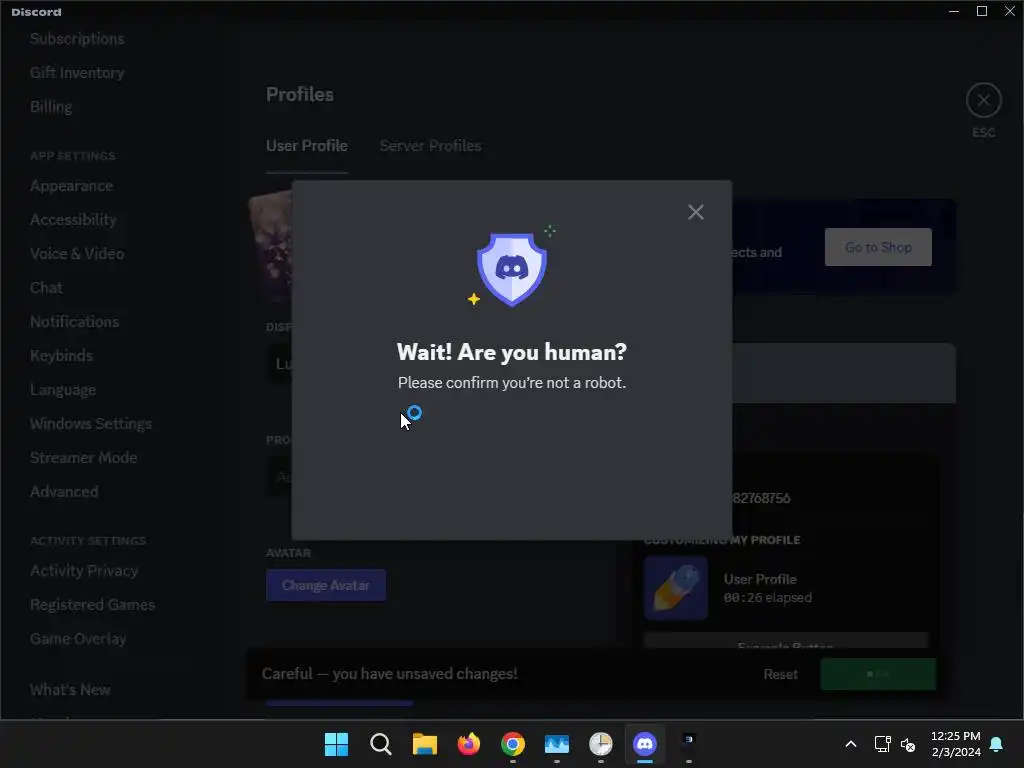
Task: Click Go to Shop button
Action: 878,247
